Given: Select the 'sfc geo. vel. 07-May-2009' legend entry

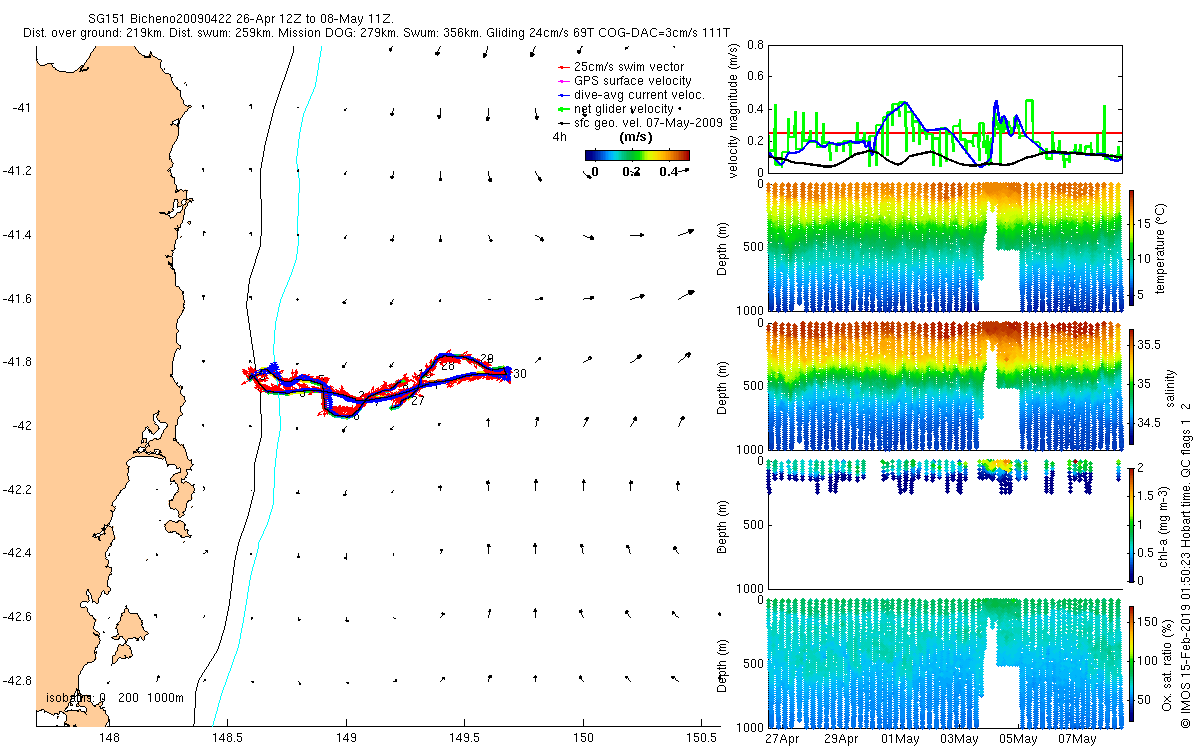Looking at the screenshot, I should click(639, 121).
